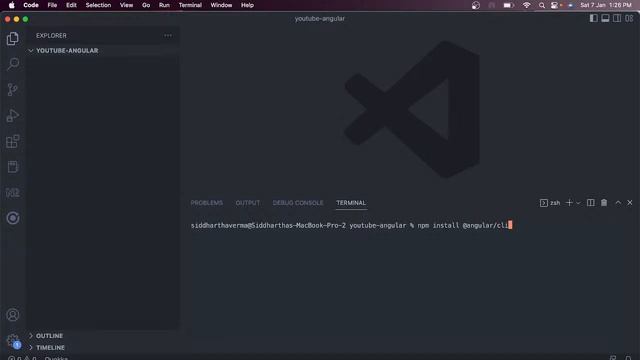Toggle secondary side bar visibility
Image resolution: width=640 pixels, height=360 pixels.
[617, 18]
